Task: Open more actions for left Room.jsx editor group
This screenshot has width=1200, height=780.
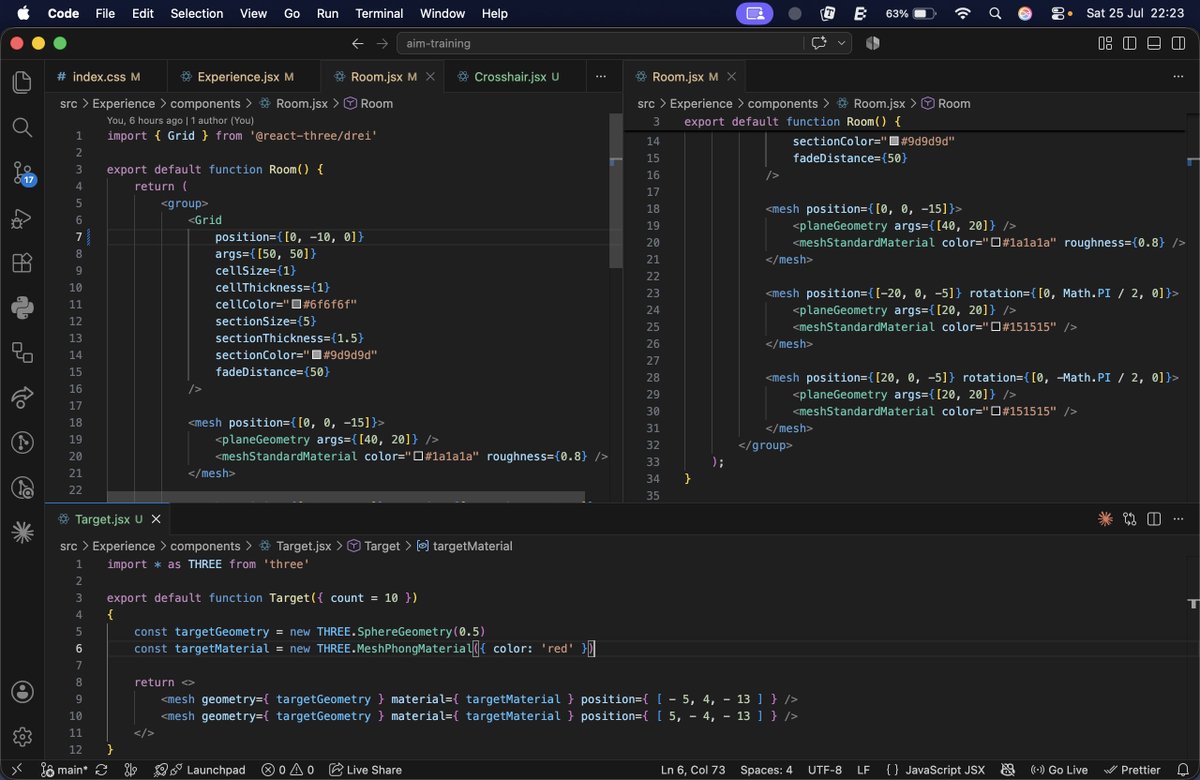Action: [x=600, y=76]
